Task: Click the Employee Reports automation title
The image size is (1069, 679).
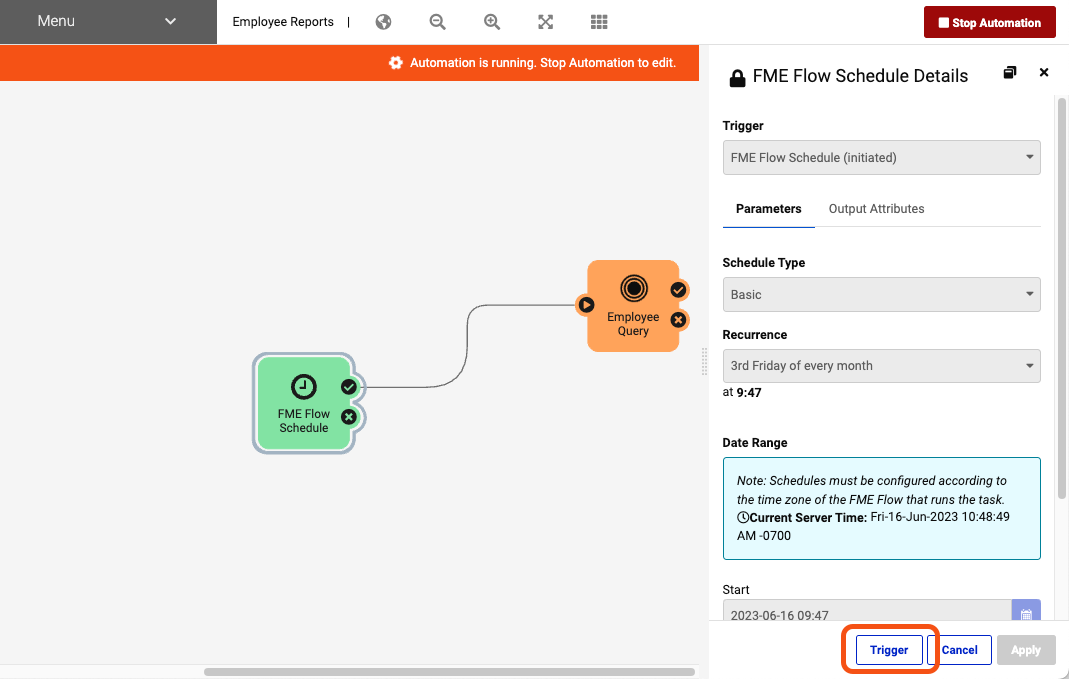Action: click(283, 22)
